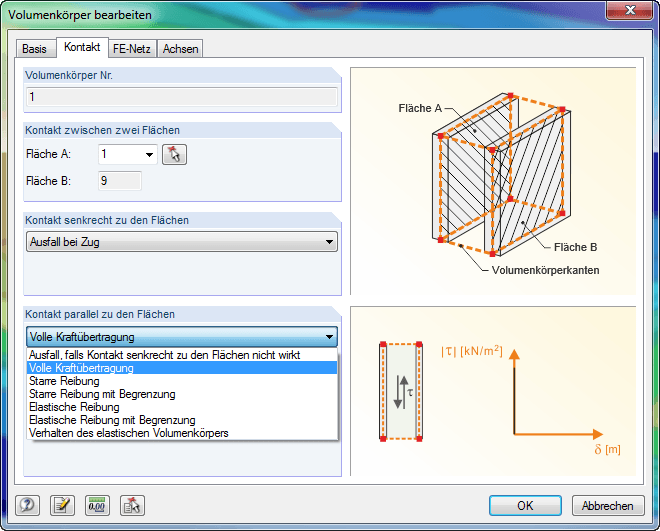Click the Volumenkörper Nr. field
Viewport: 660px width, 531px height.
[x=182, y=97]
